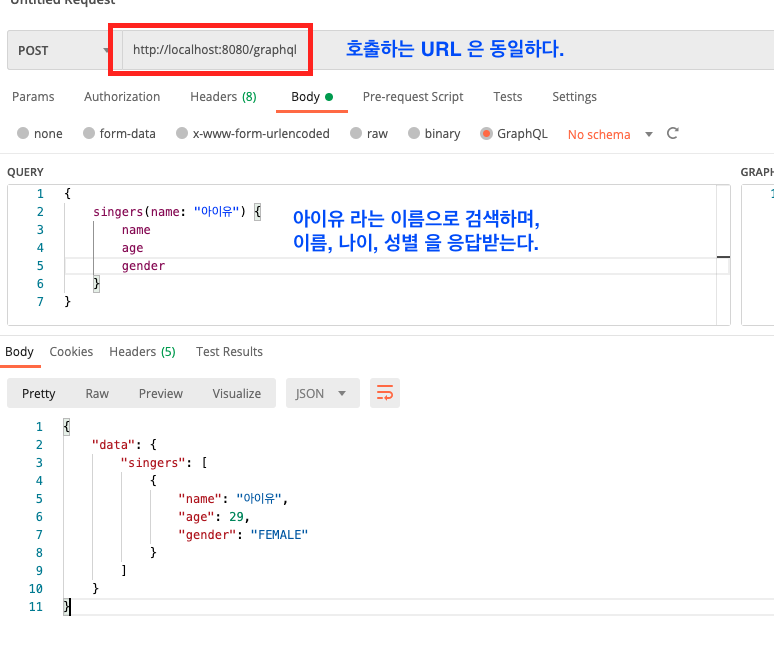Viewport: 774px width, 652px height.
Task: Switch to the Test Results tab
Action: tap(229, 352)
